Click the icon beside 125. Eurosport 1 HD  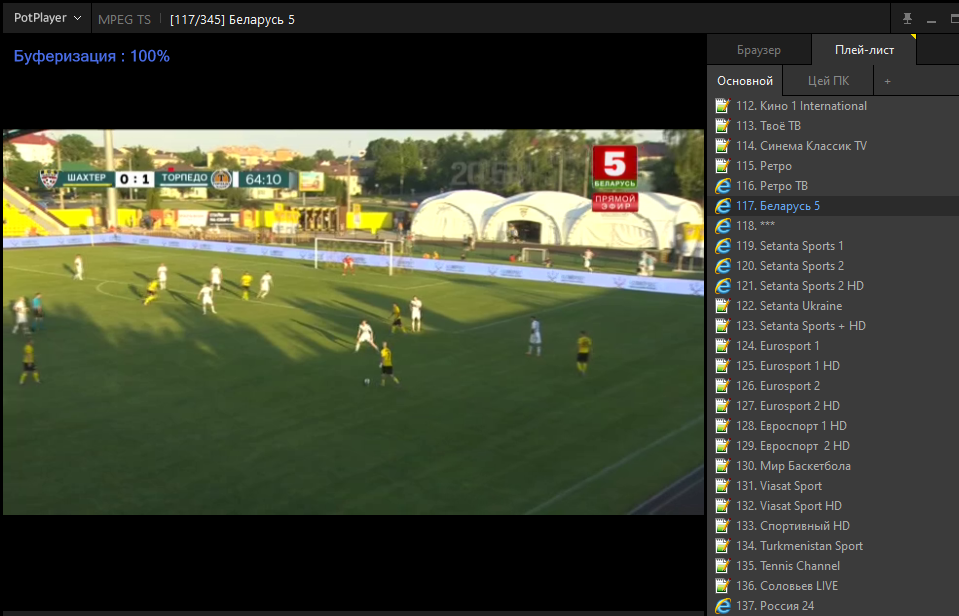[x=722, y=366]
